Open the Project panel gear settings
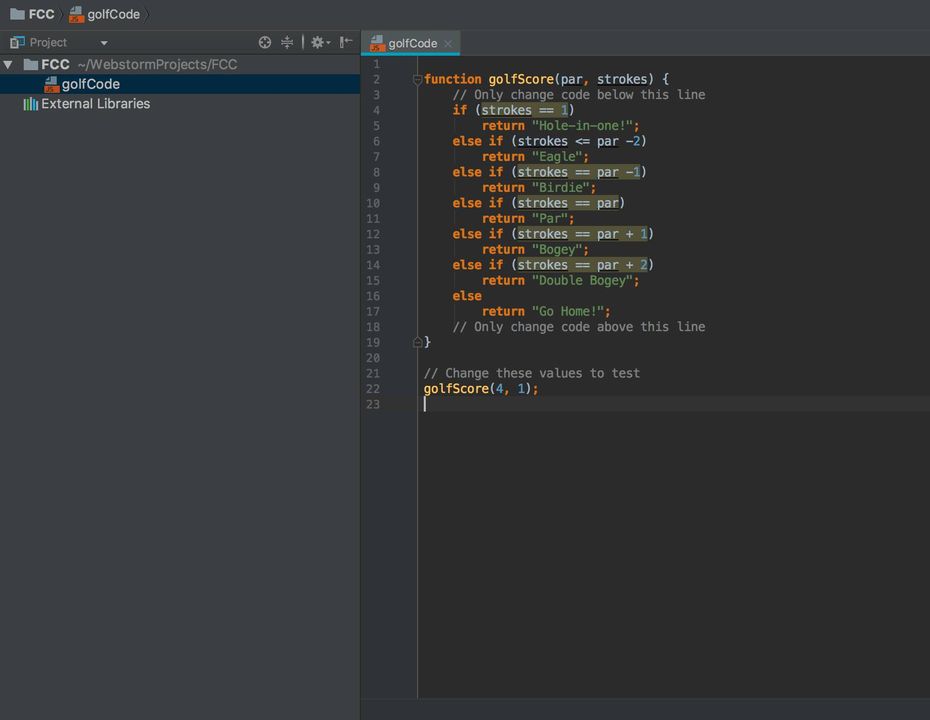The height and width of the screenshot is (720, 930). point(317,42)
